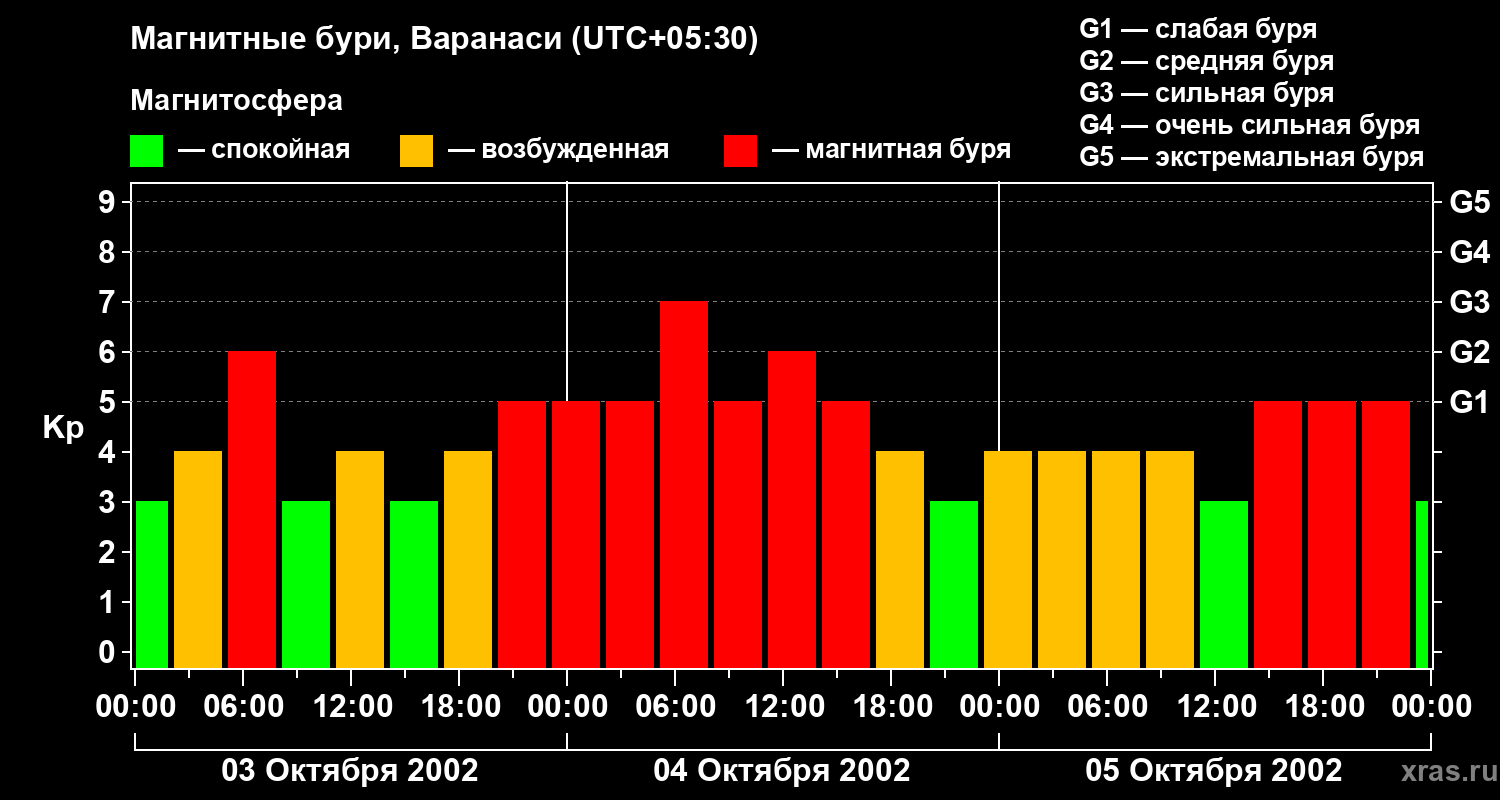This screenshot has height=800, width=1500.
Task: Click '06:00' time label above 03 Октября
Action: (x=242, y=707)
